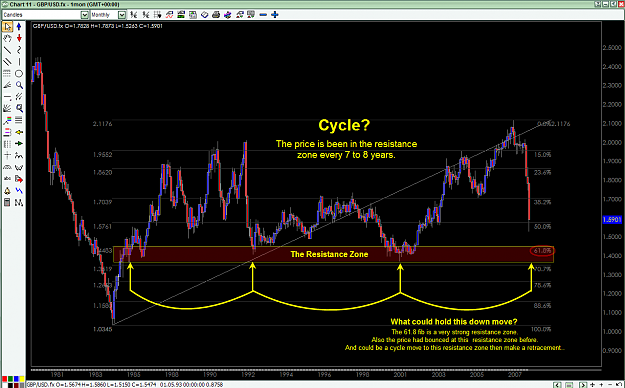Select the dotted Fibonacci retracement lines tool
The image size is (625, 388).
[7, 73]
